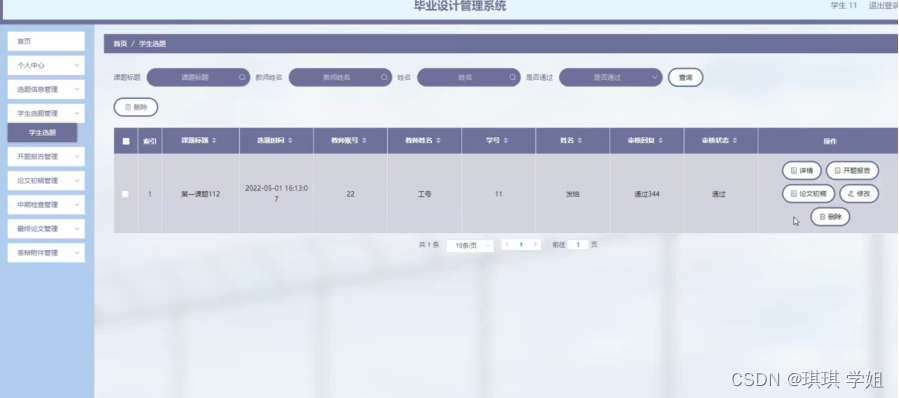Sort the table by 审核回复
The image size is (899, 398).
pyautogui.click(x=660, y=141)
